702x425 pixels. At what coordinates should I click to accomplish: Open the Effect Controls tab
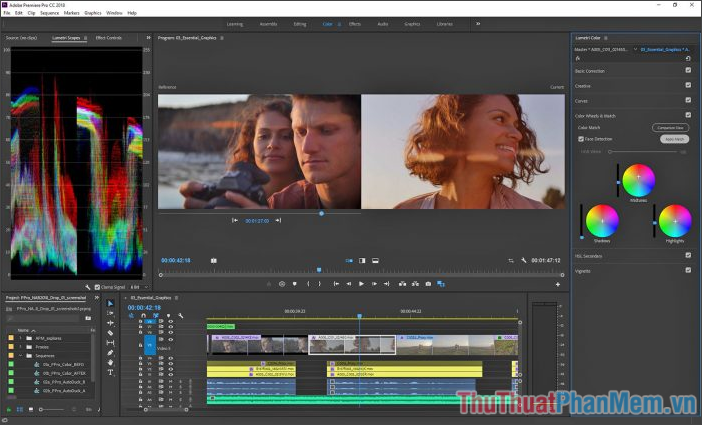[108, 38]
